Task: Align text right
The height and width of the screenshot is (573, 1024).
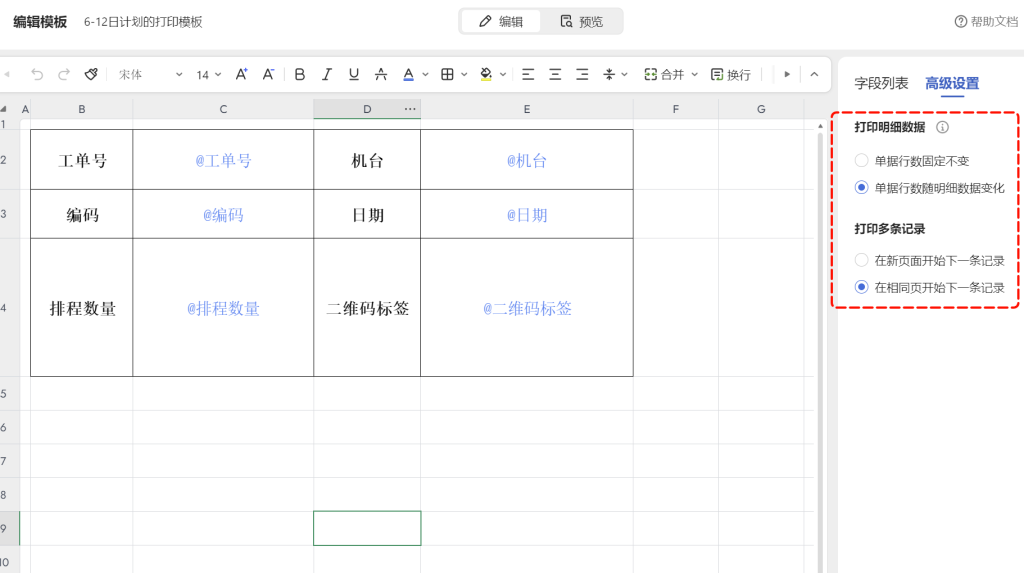Action: [582, 74]
